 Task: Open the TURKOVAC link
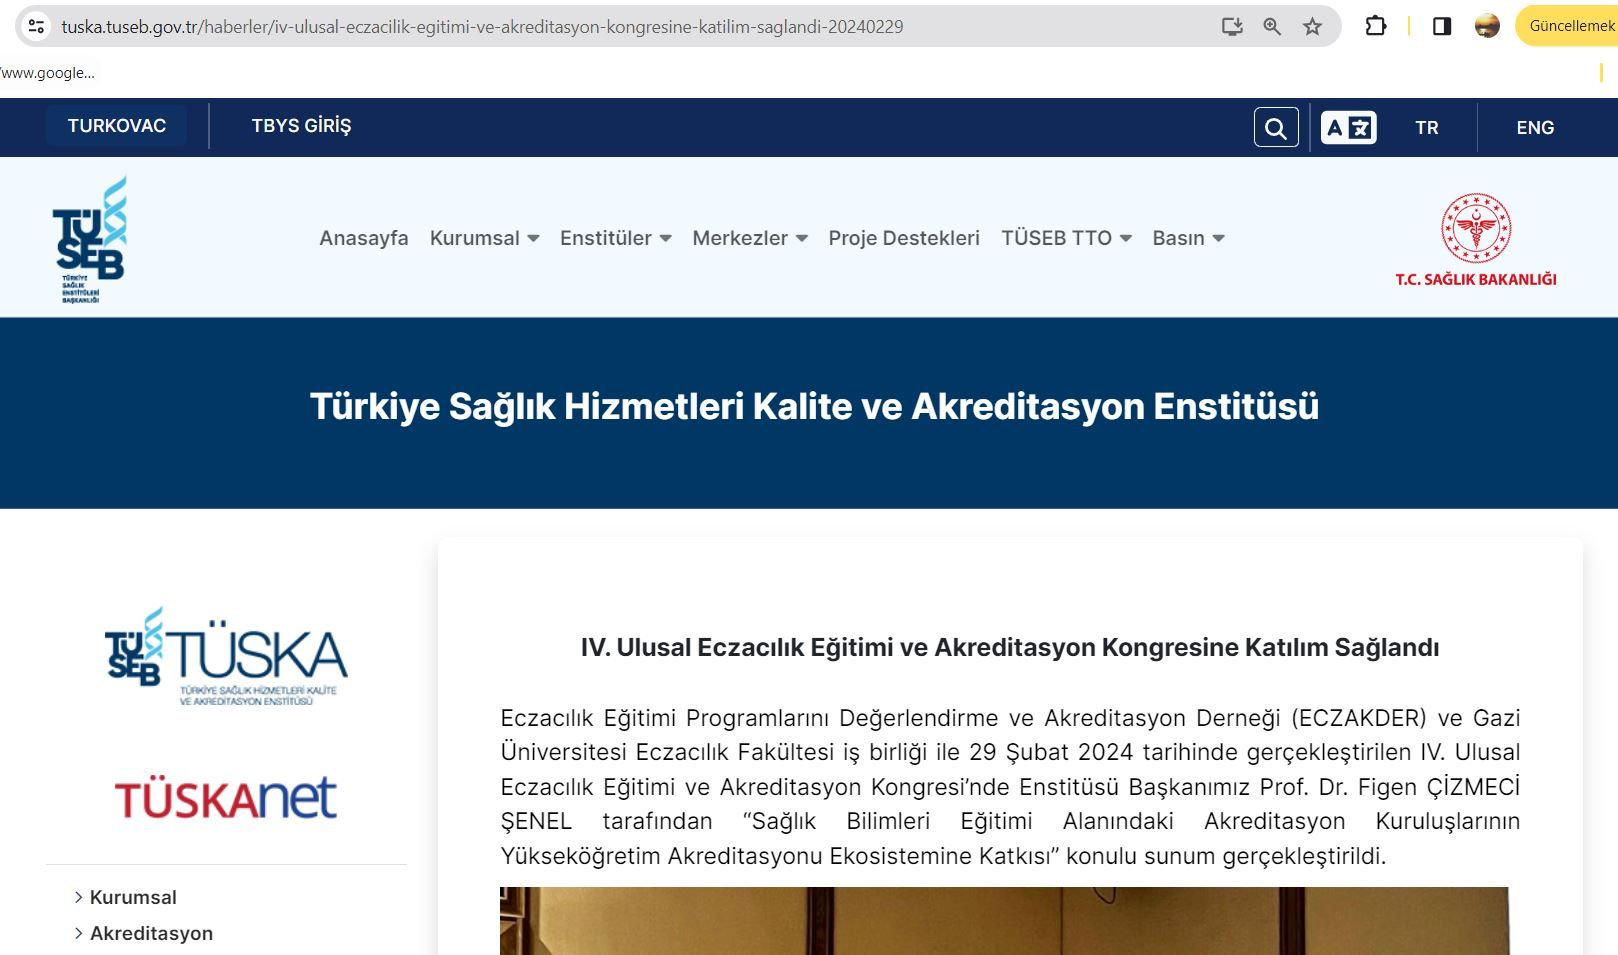click(117, 125)
